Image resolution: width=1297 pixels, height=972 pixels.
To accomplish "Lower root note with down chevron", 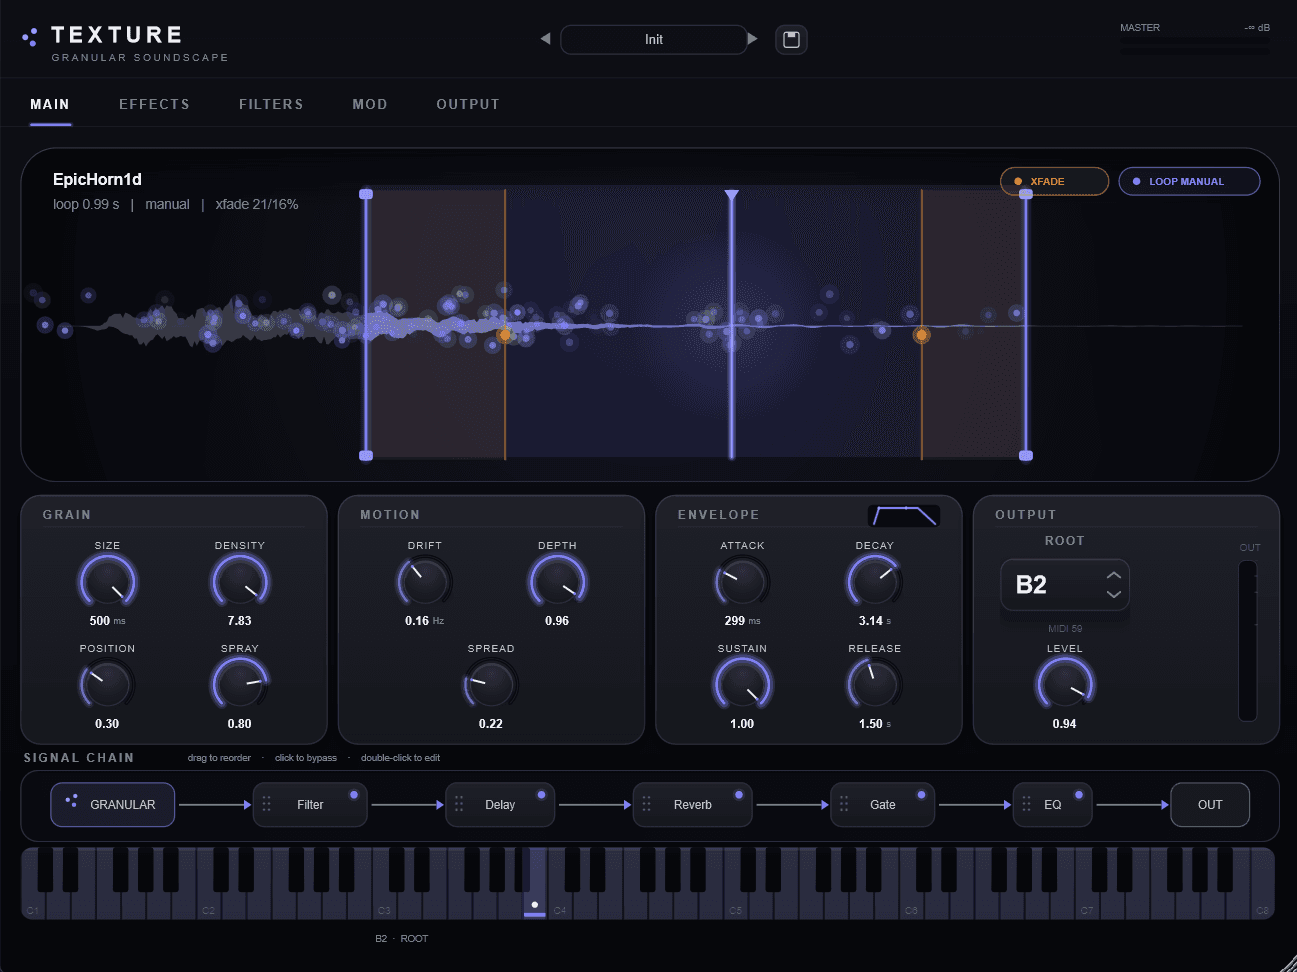I will (x=1114, y=594).
